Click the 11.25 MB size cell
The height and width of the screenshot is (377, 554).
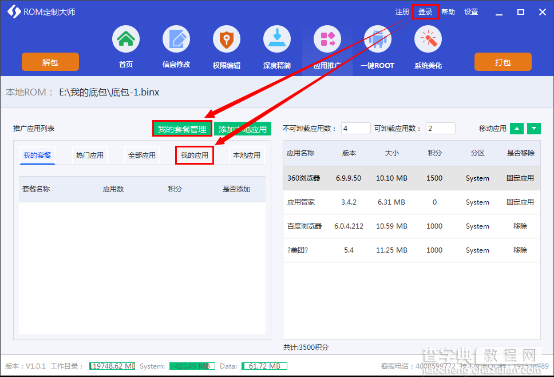(x=391, y=250)
